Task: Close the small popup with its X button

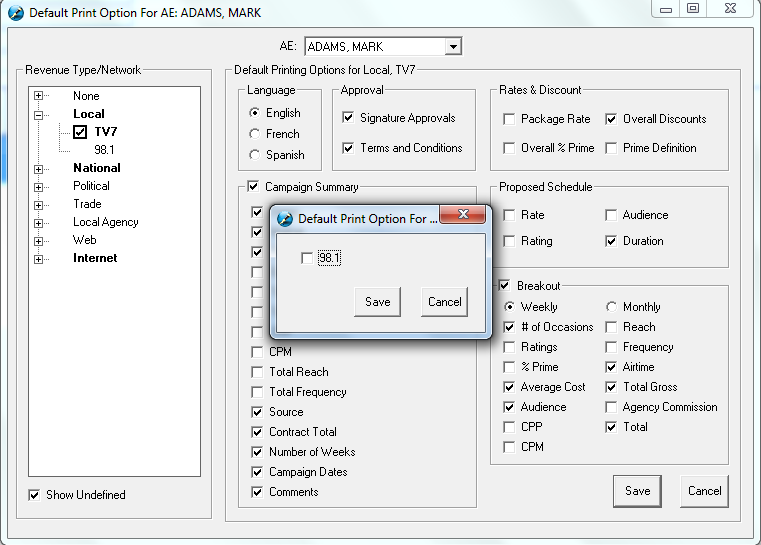Action: [x=463, y=216]
